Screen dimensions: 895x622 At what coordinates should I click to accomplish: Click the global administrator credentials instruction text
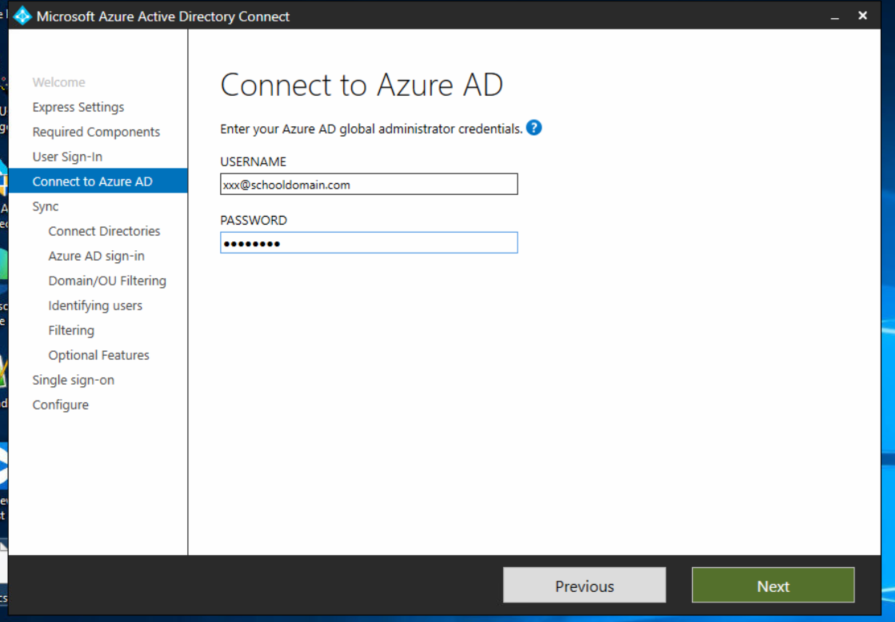(371, 129)
